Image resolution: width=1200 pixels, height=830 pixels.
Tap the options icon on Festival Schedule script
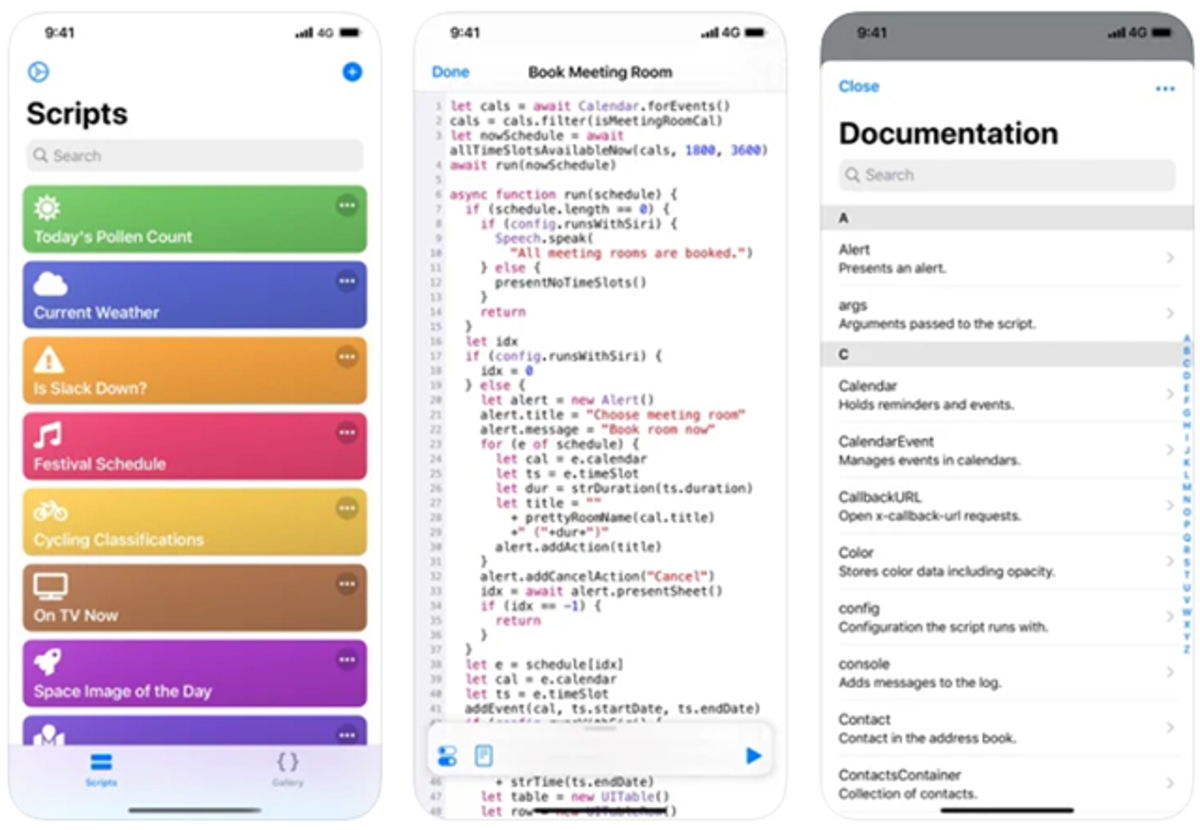[347, 430]
